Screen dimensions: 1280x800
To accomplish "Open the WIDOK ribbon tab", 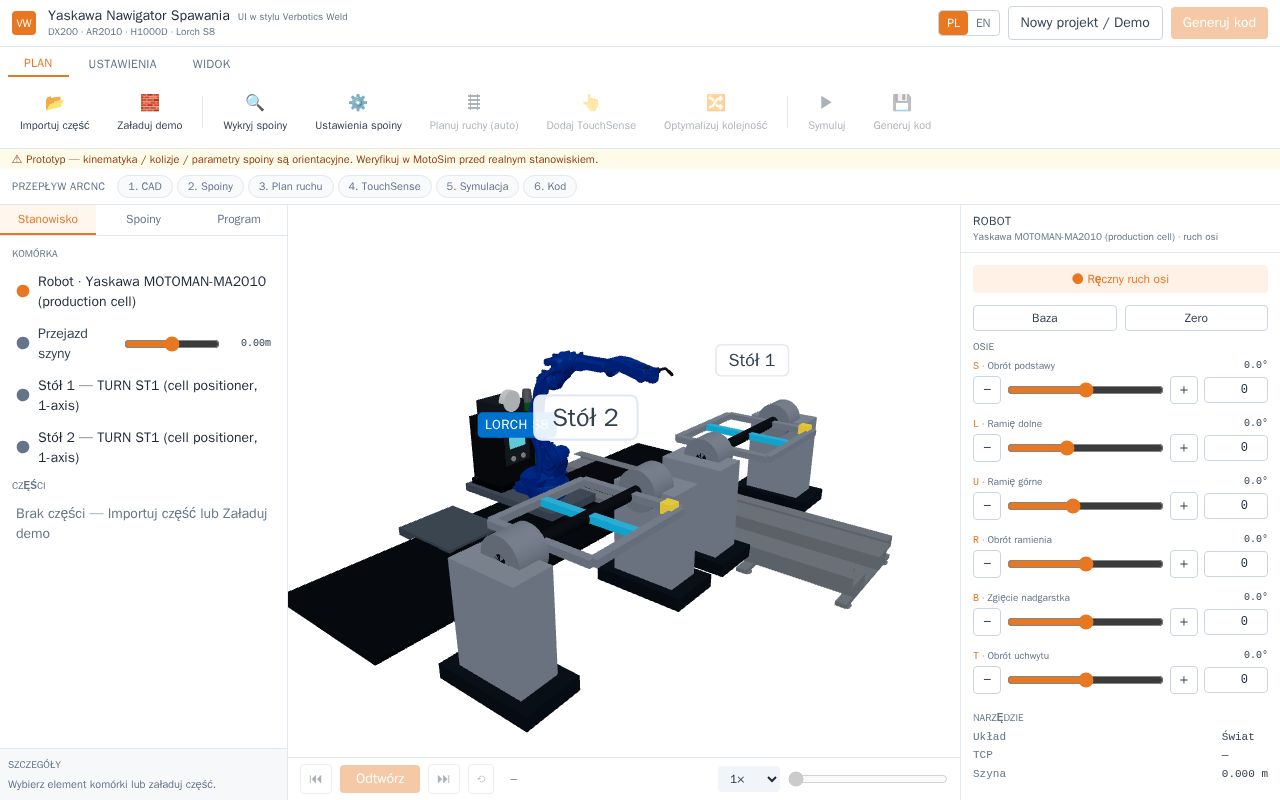I will [x=211, y=64].
